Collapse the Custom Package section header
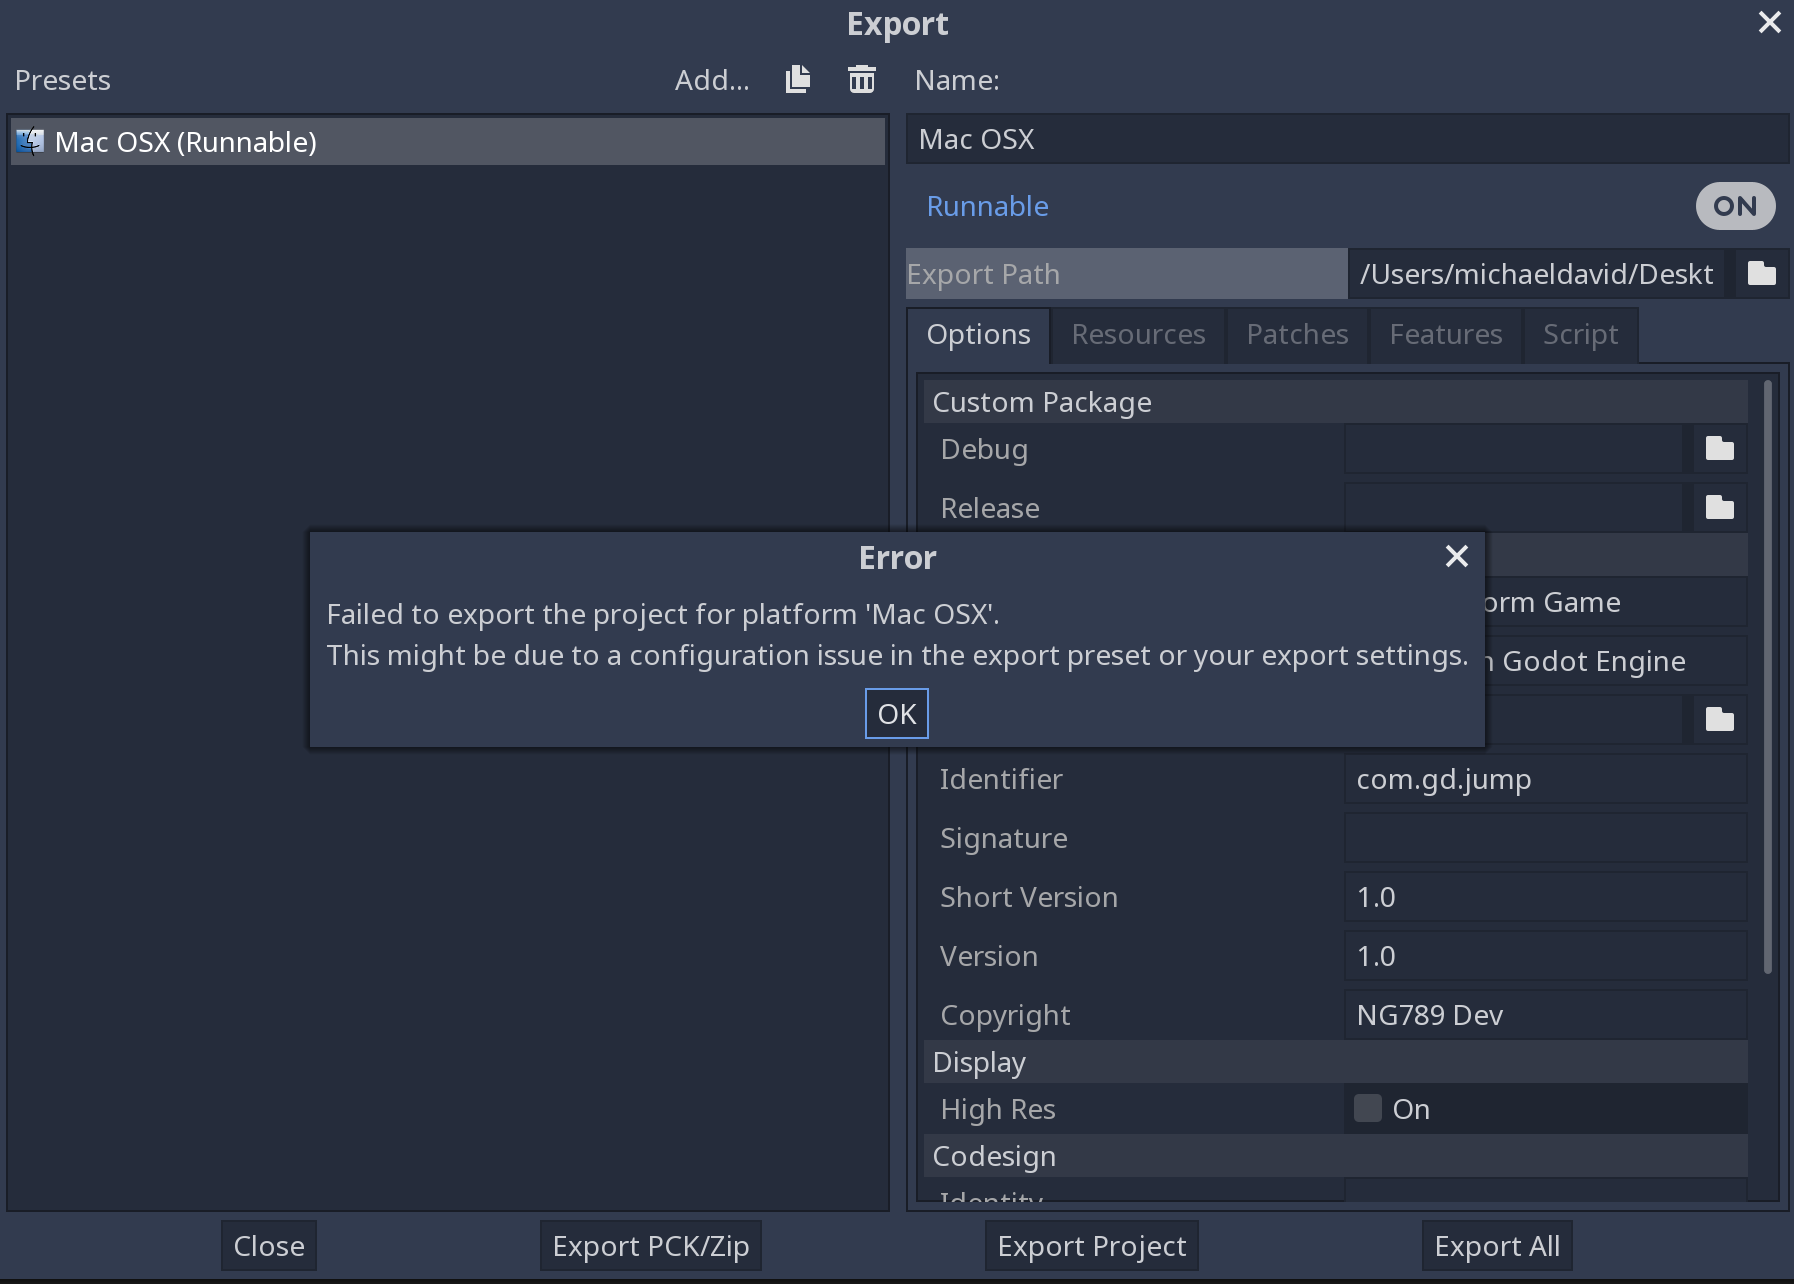 click(x=1335, y=402)
